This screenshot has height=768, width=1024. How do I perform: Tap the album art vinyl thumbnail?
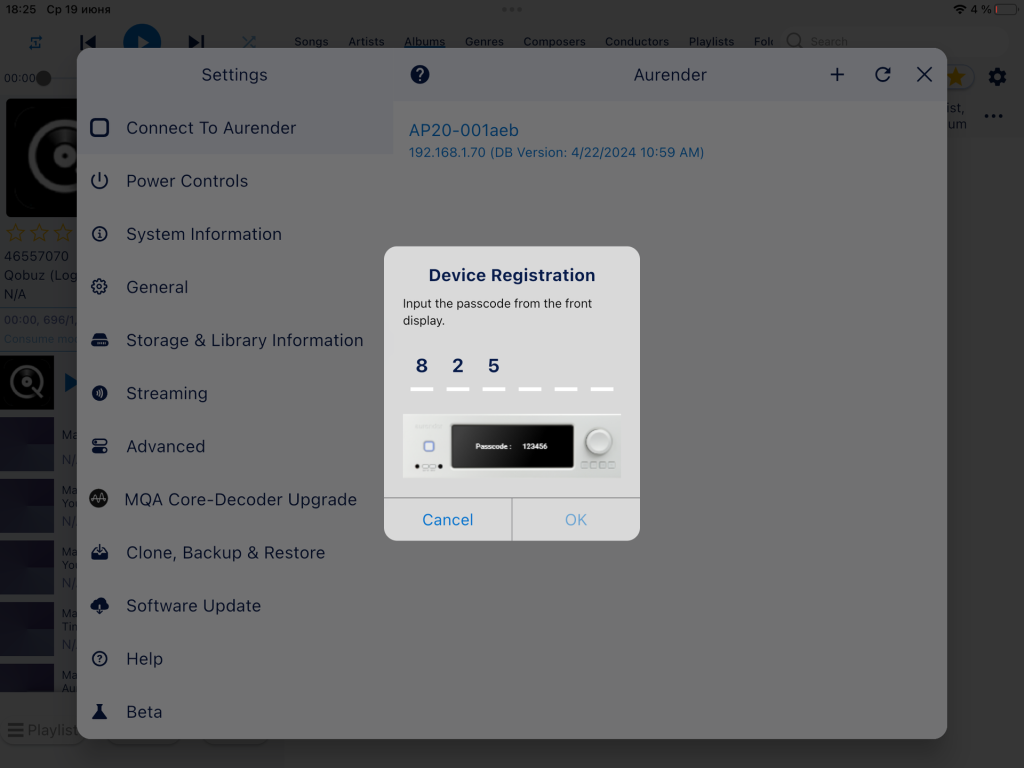[x=42, y=157]
